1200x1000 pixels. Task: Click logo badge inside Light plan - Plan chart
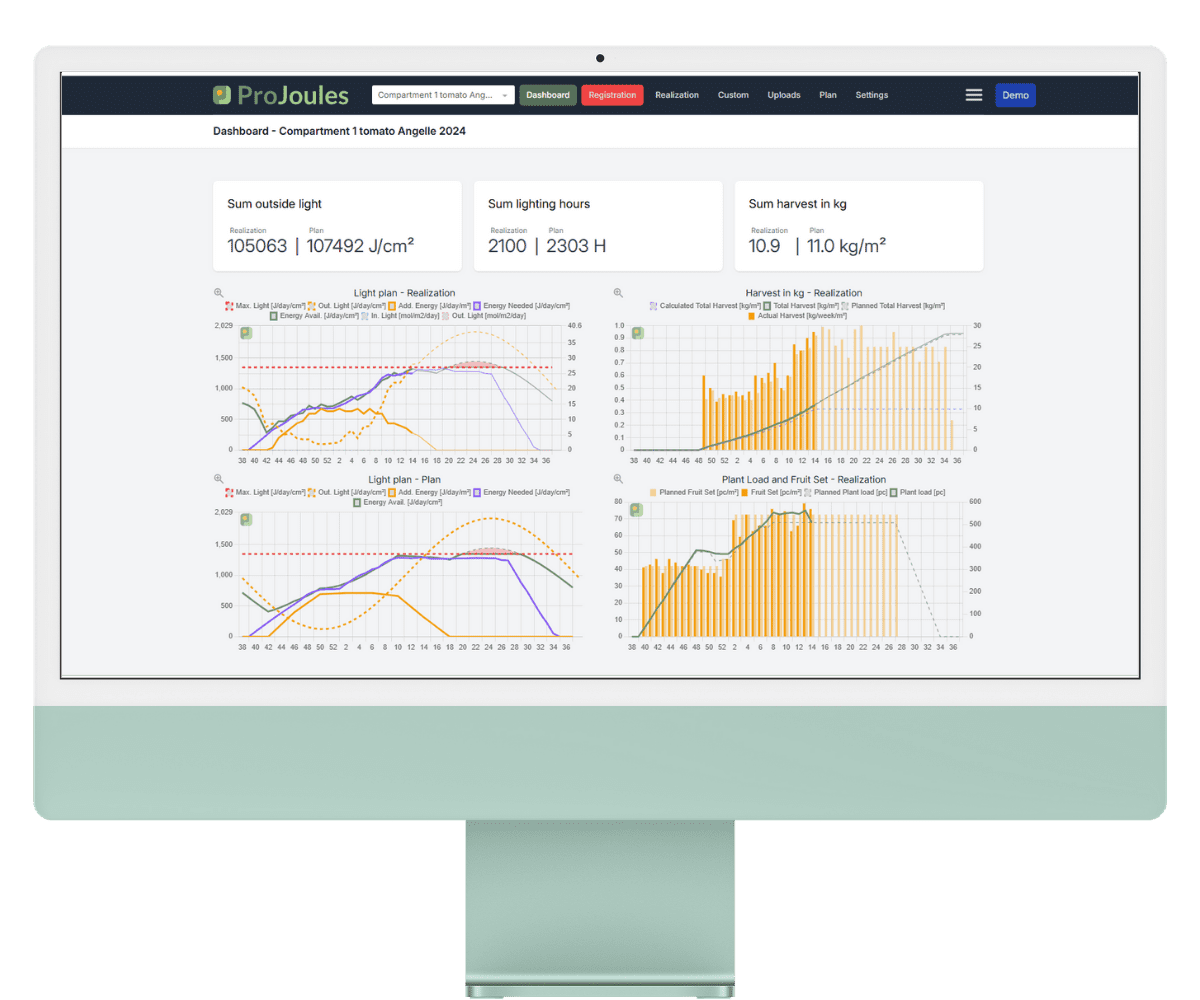(x=246, y=519)
